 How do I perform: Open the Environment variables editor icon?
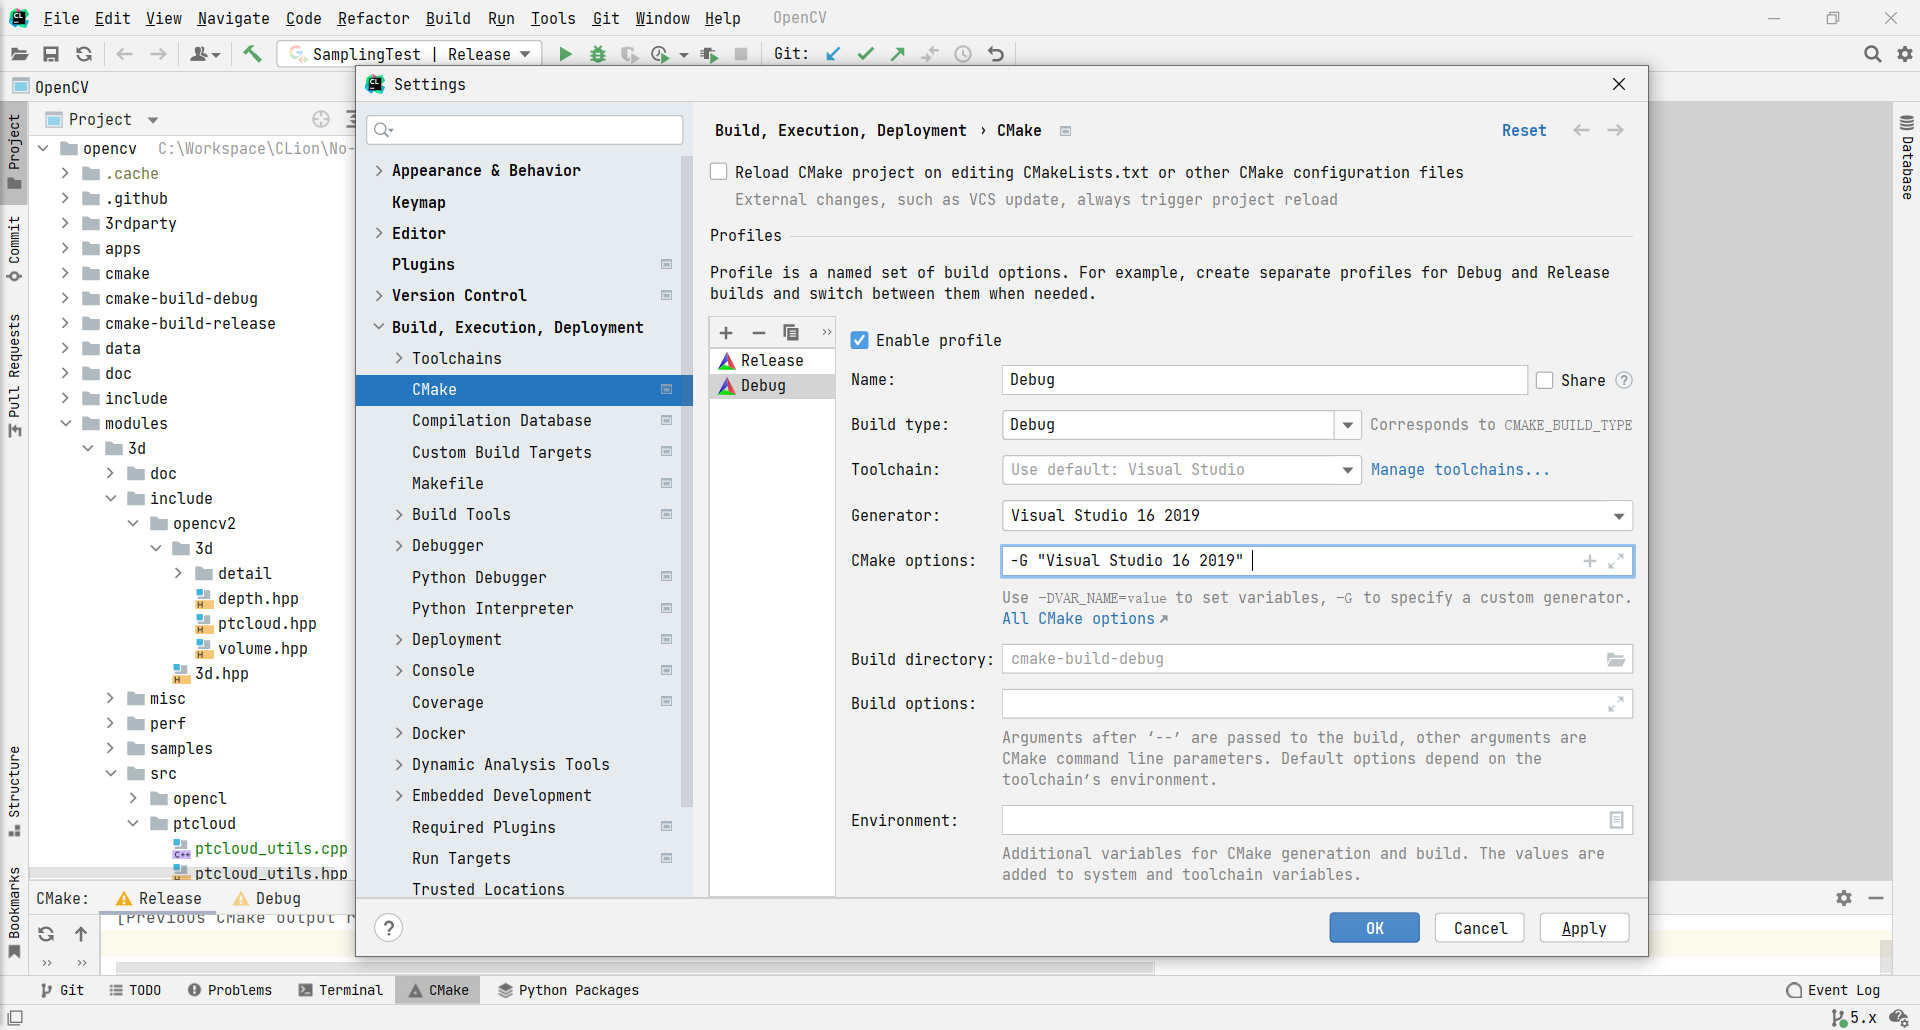pyautogui.click(x=1616, y=820)
